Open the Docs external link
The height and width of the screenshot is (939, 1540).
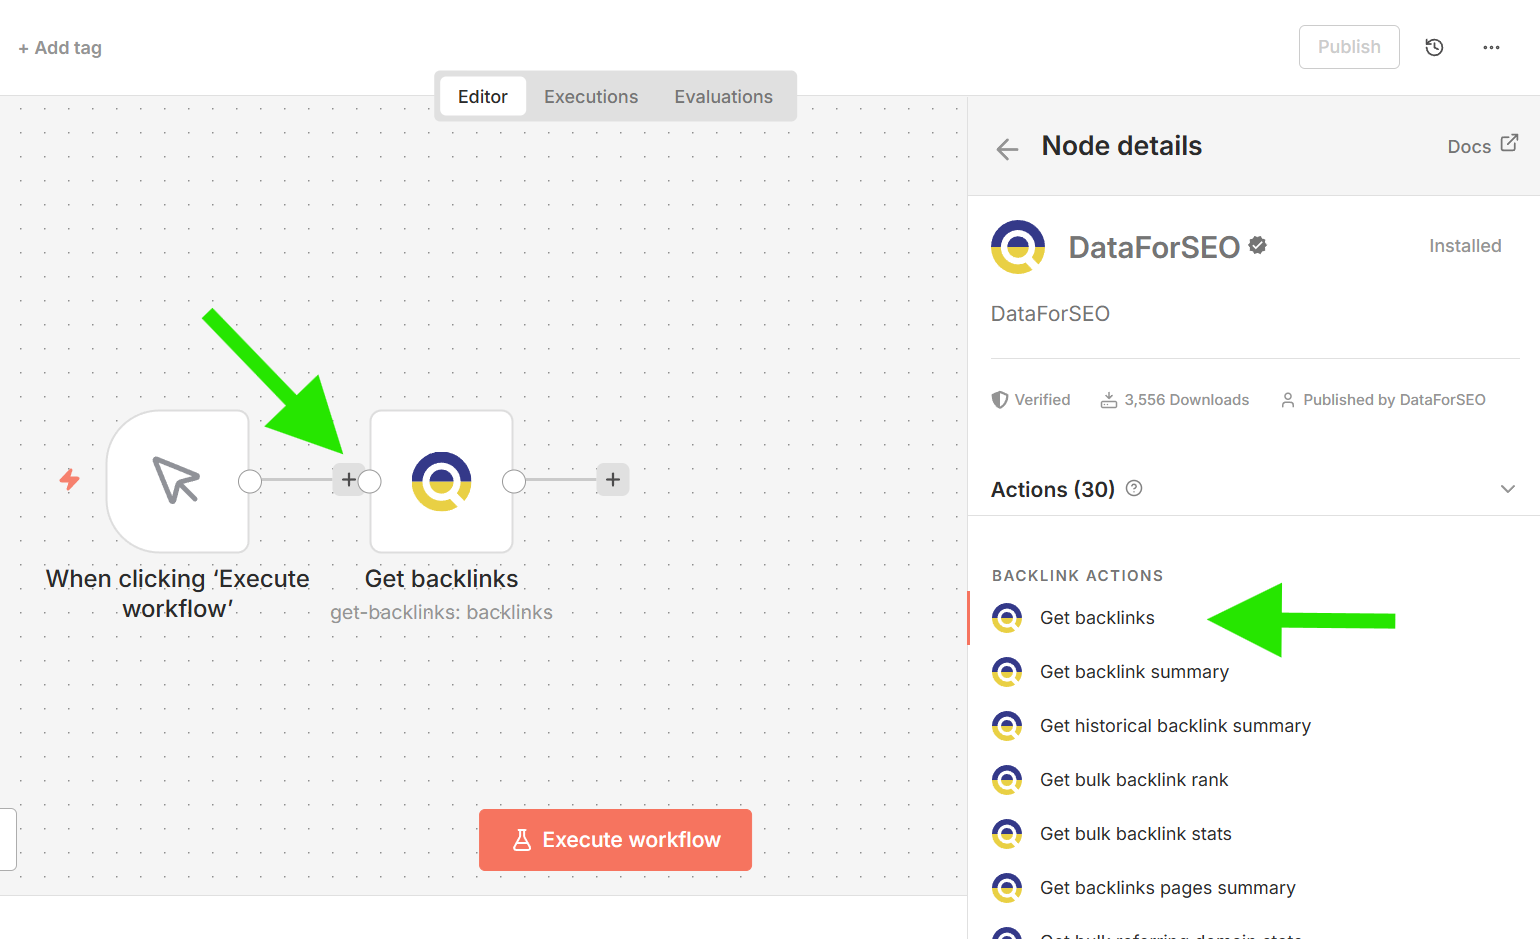(1482, 146)
